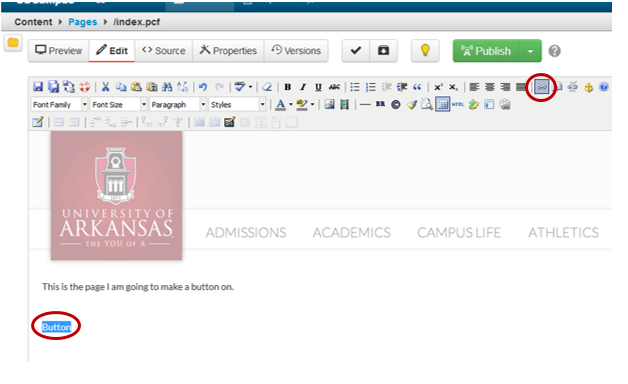Open the Publish button dropdown arrow

click(530, 51)
